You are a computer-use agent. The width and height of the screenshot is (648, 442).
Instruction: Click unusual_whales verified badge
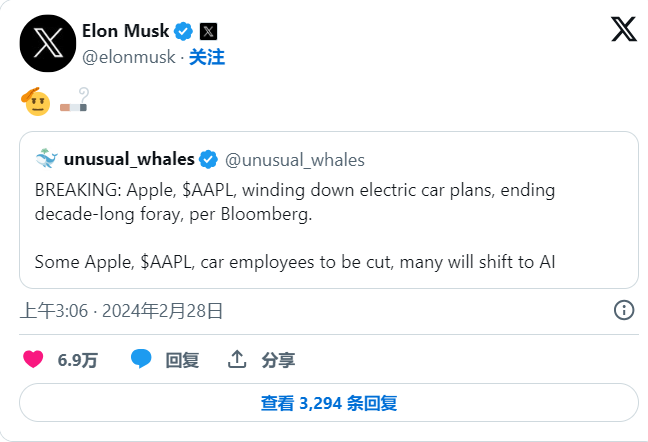pyautogui.click(x=208, y=159)
